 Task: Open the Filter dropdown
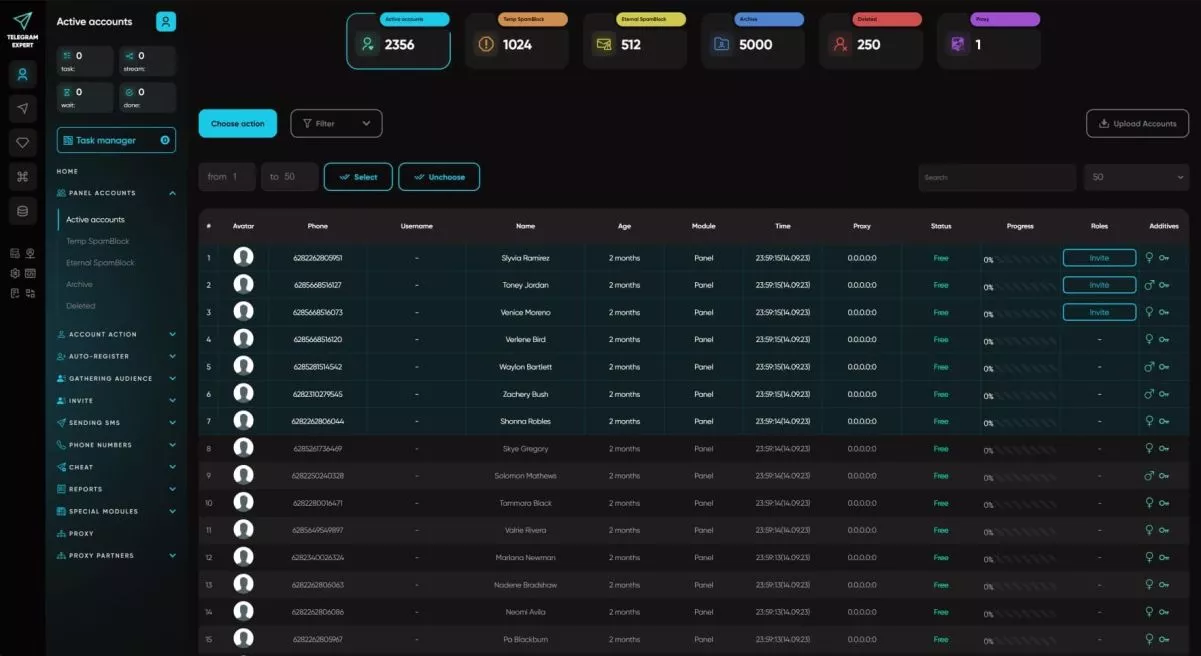336,123
